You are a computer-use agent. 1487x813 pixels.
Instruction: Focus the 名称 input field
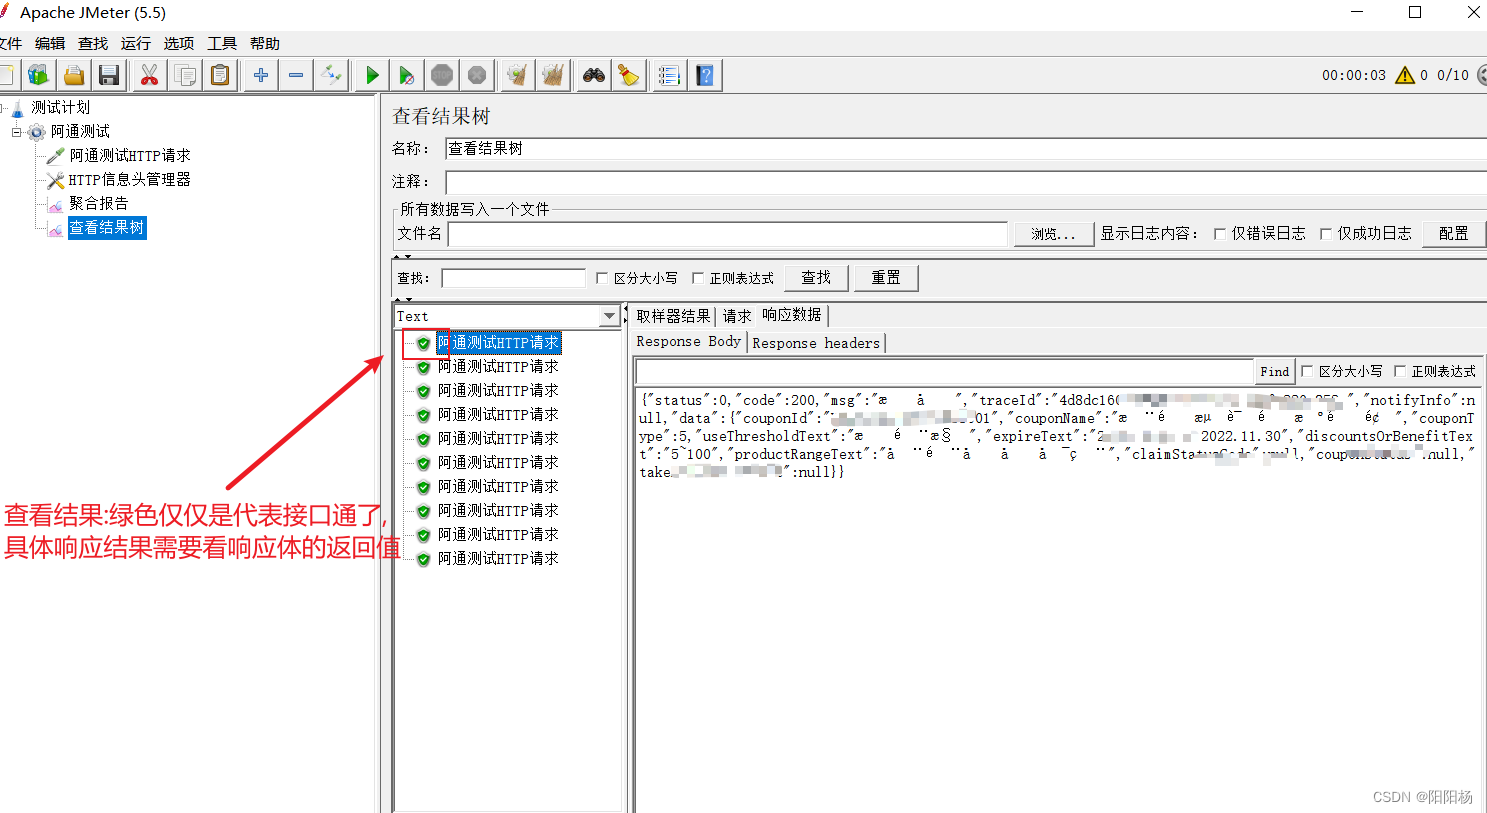(x=966, y=149)
